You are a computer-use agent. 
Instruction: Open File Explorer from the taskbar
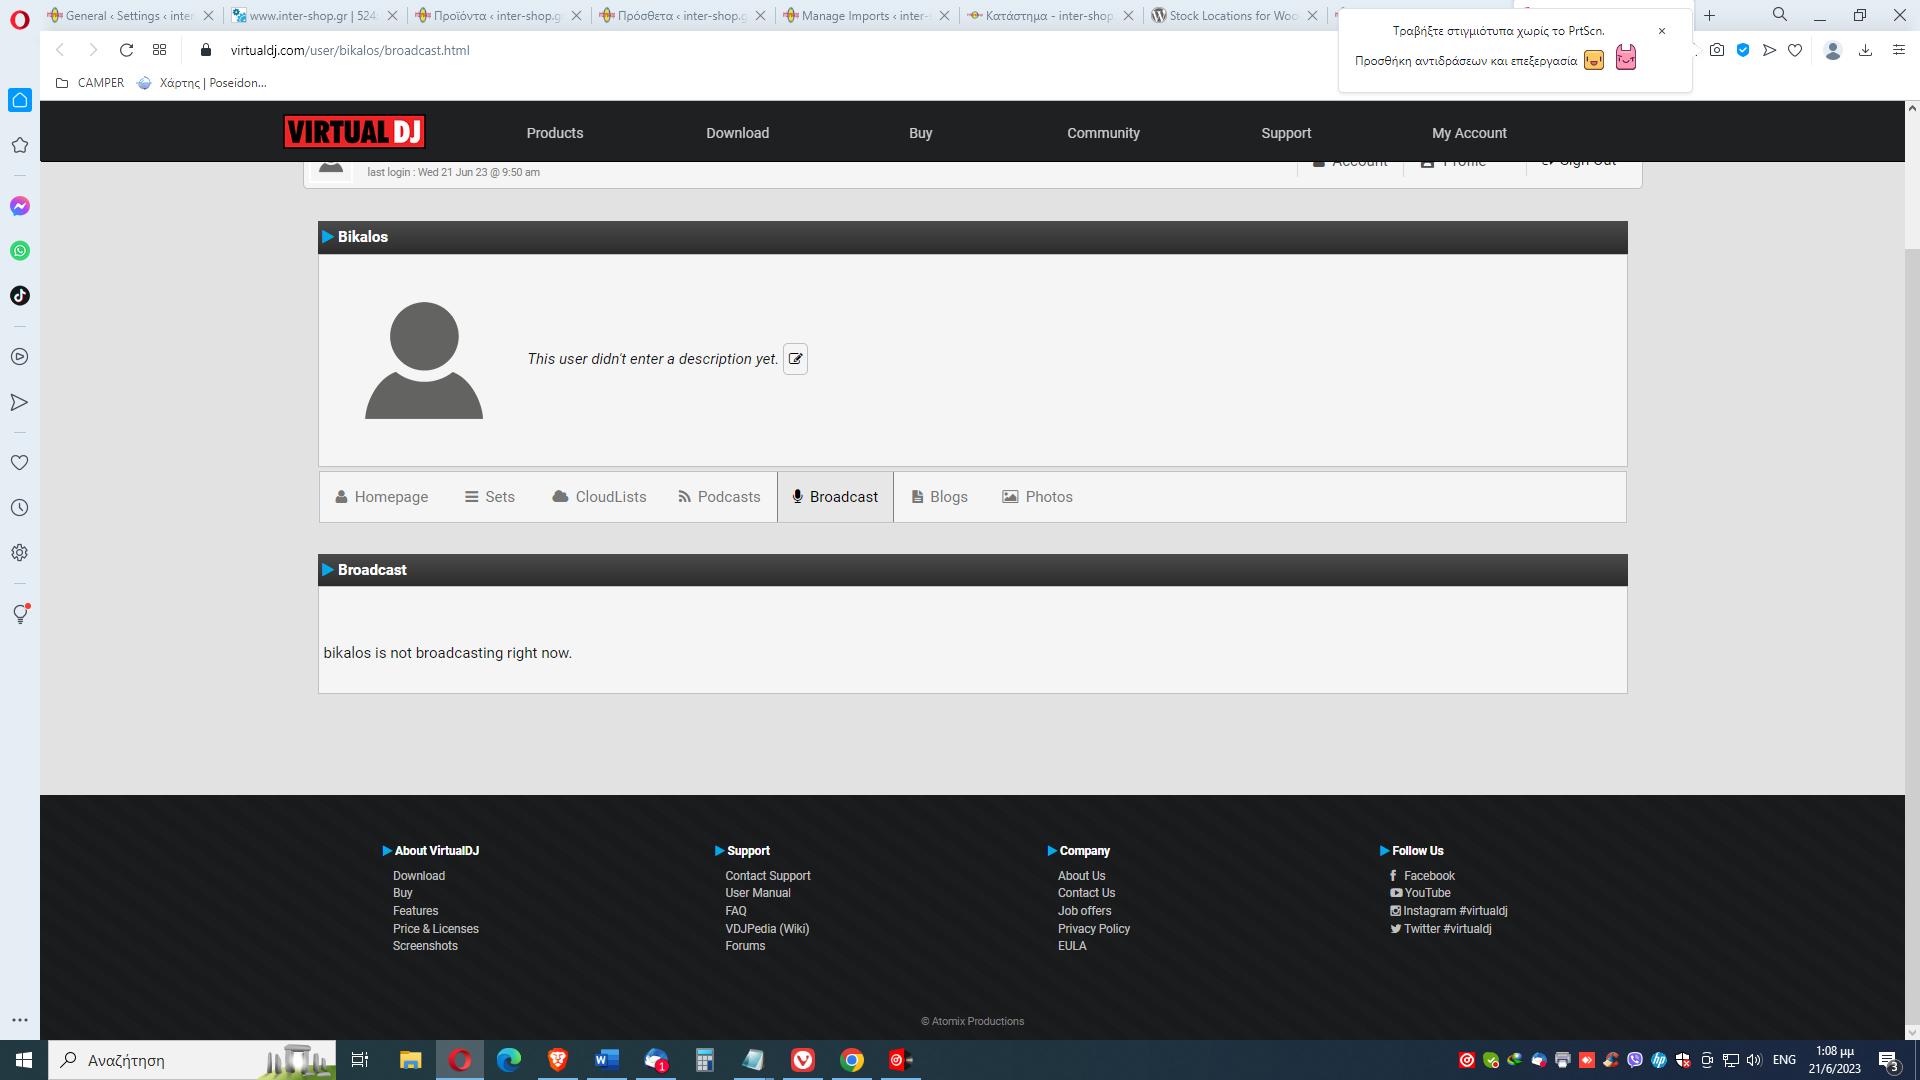point(411,1060)
